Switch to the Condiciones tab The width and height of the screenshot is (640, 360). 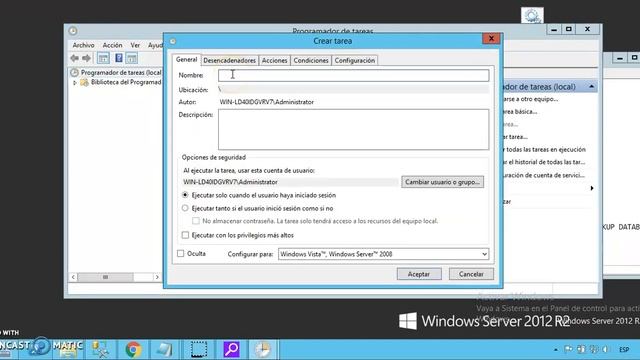click(311, 60)
